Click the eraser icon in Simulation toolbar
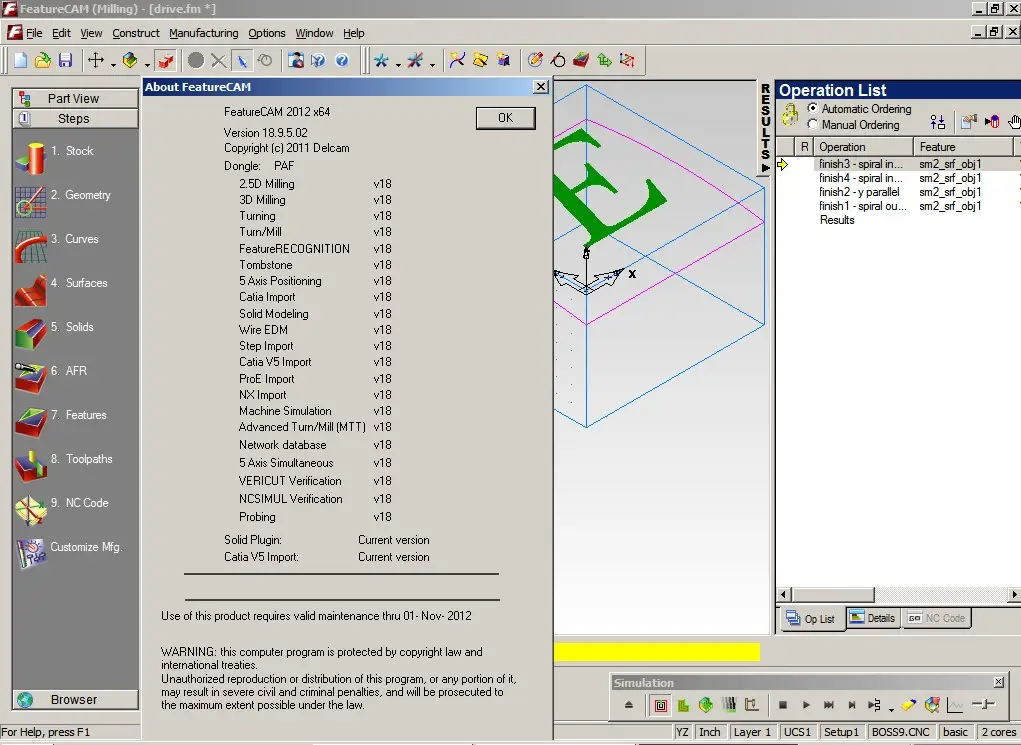Screen dimensions: 1021x745 click(908, 705)
